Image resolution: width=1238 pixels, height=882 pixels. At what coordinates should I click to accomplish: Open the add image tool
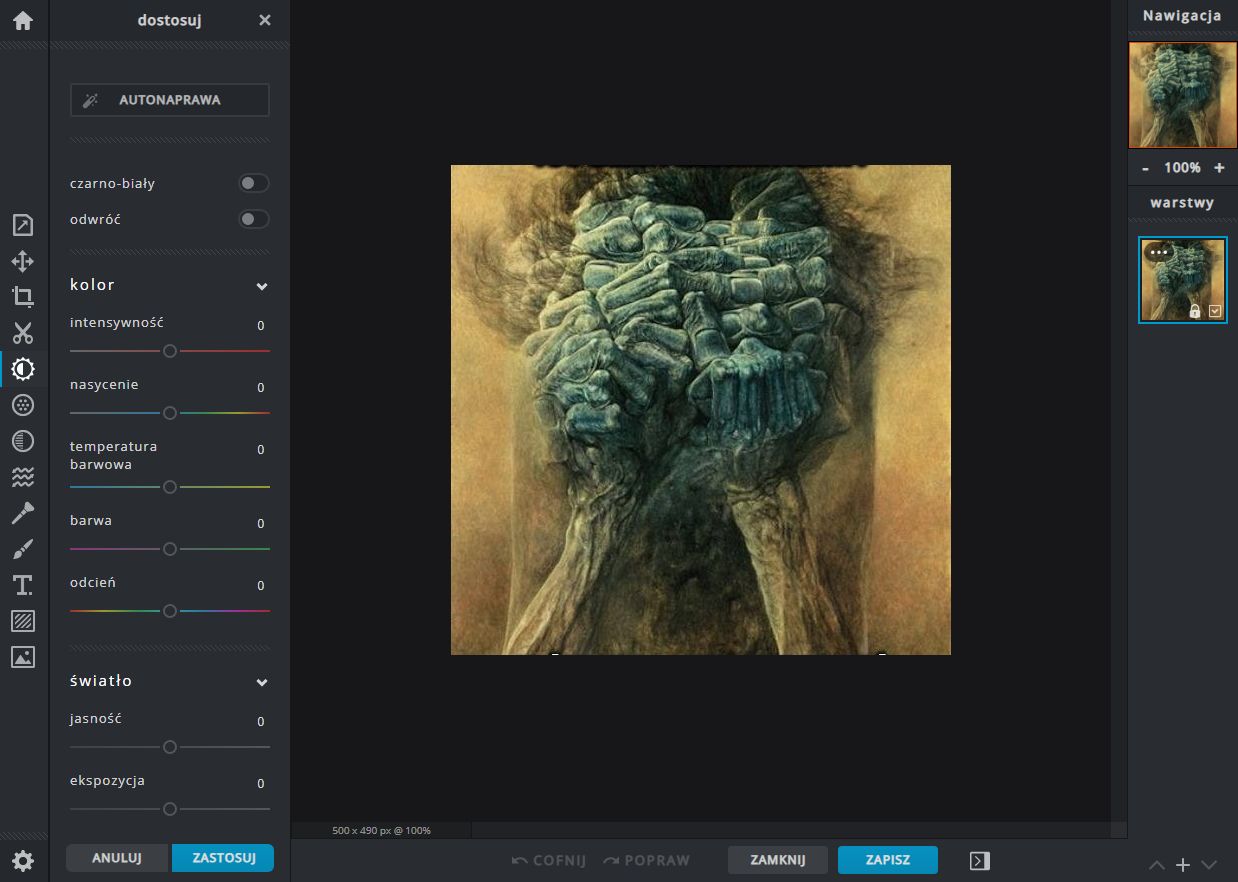pyautogui.click(x=23, y=657)
